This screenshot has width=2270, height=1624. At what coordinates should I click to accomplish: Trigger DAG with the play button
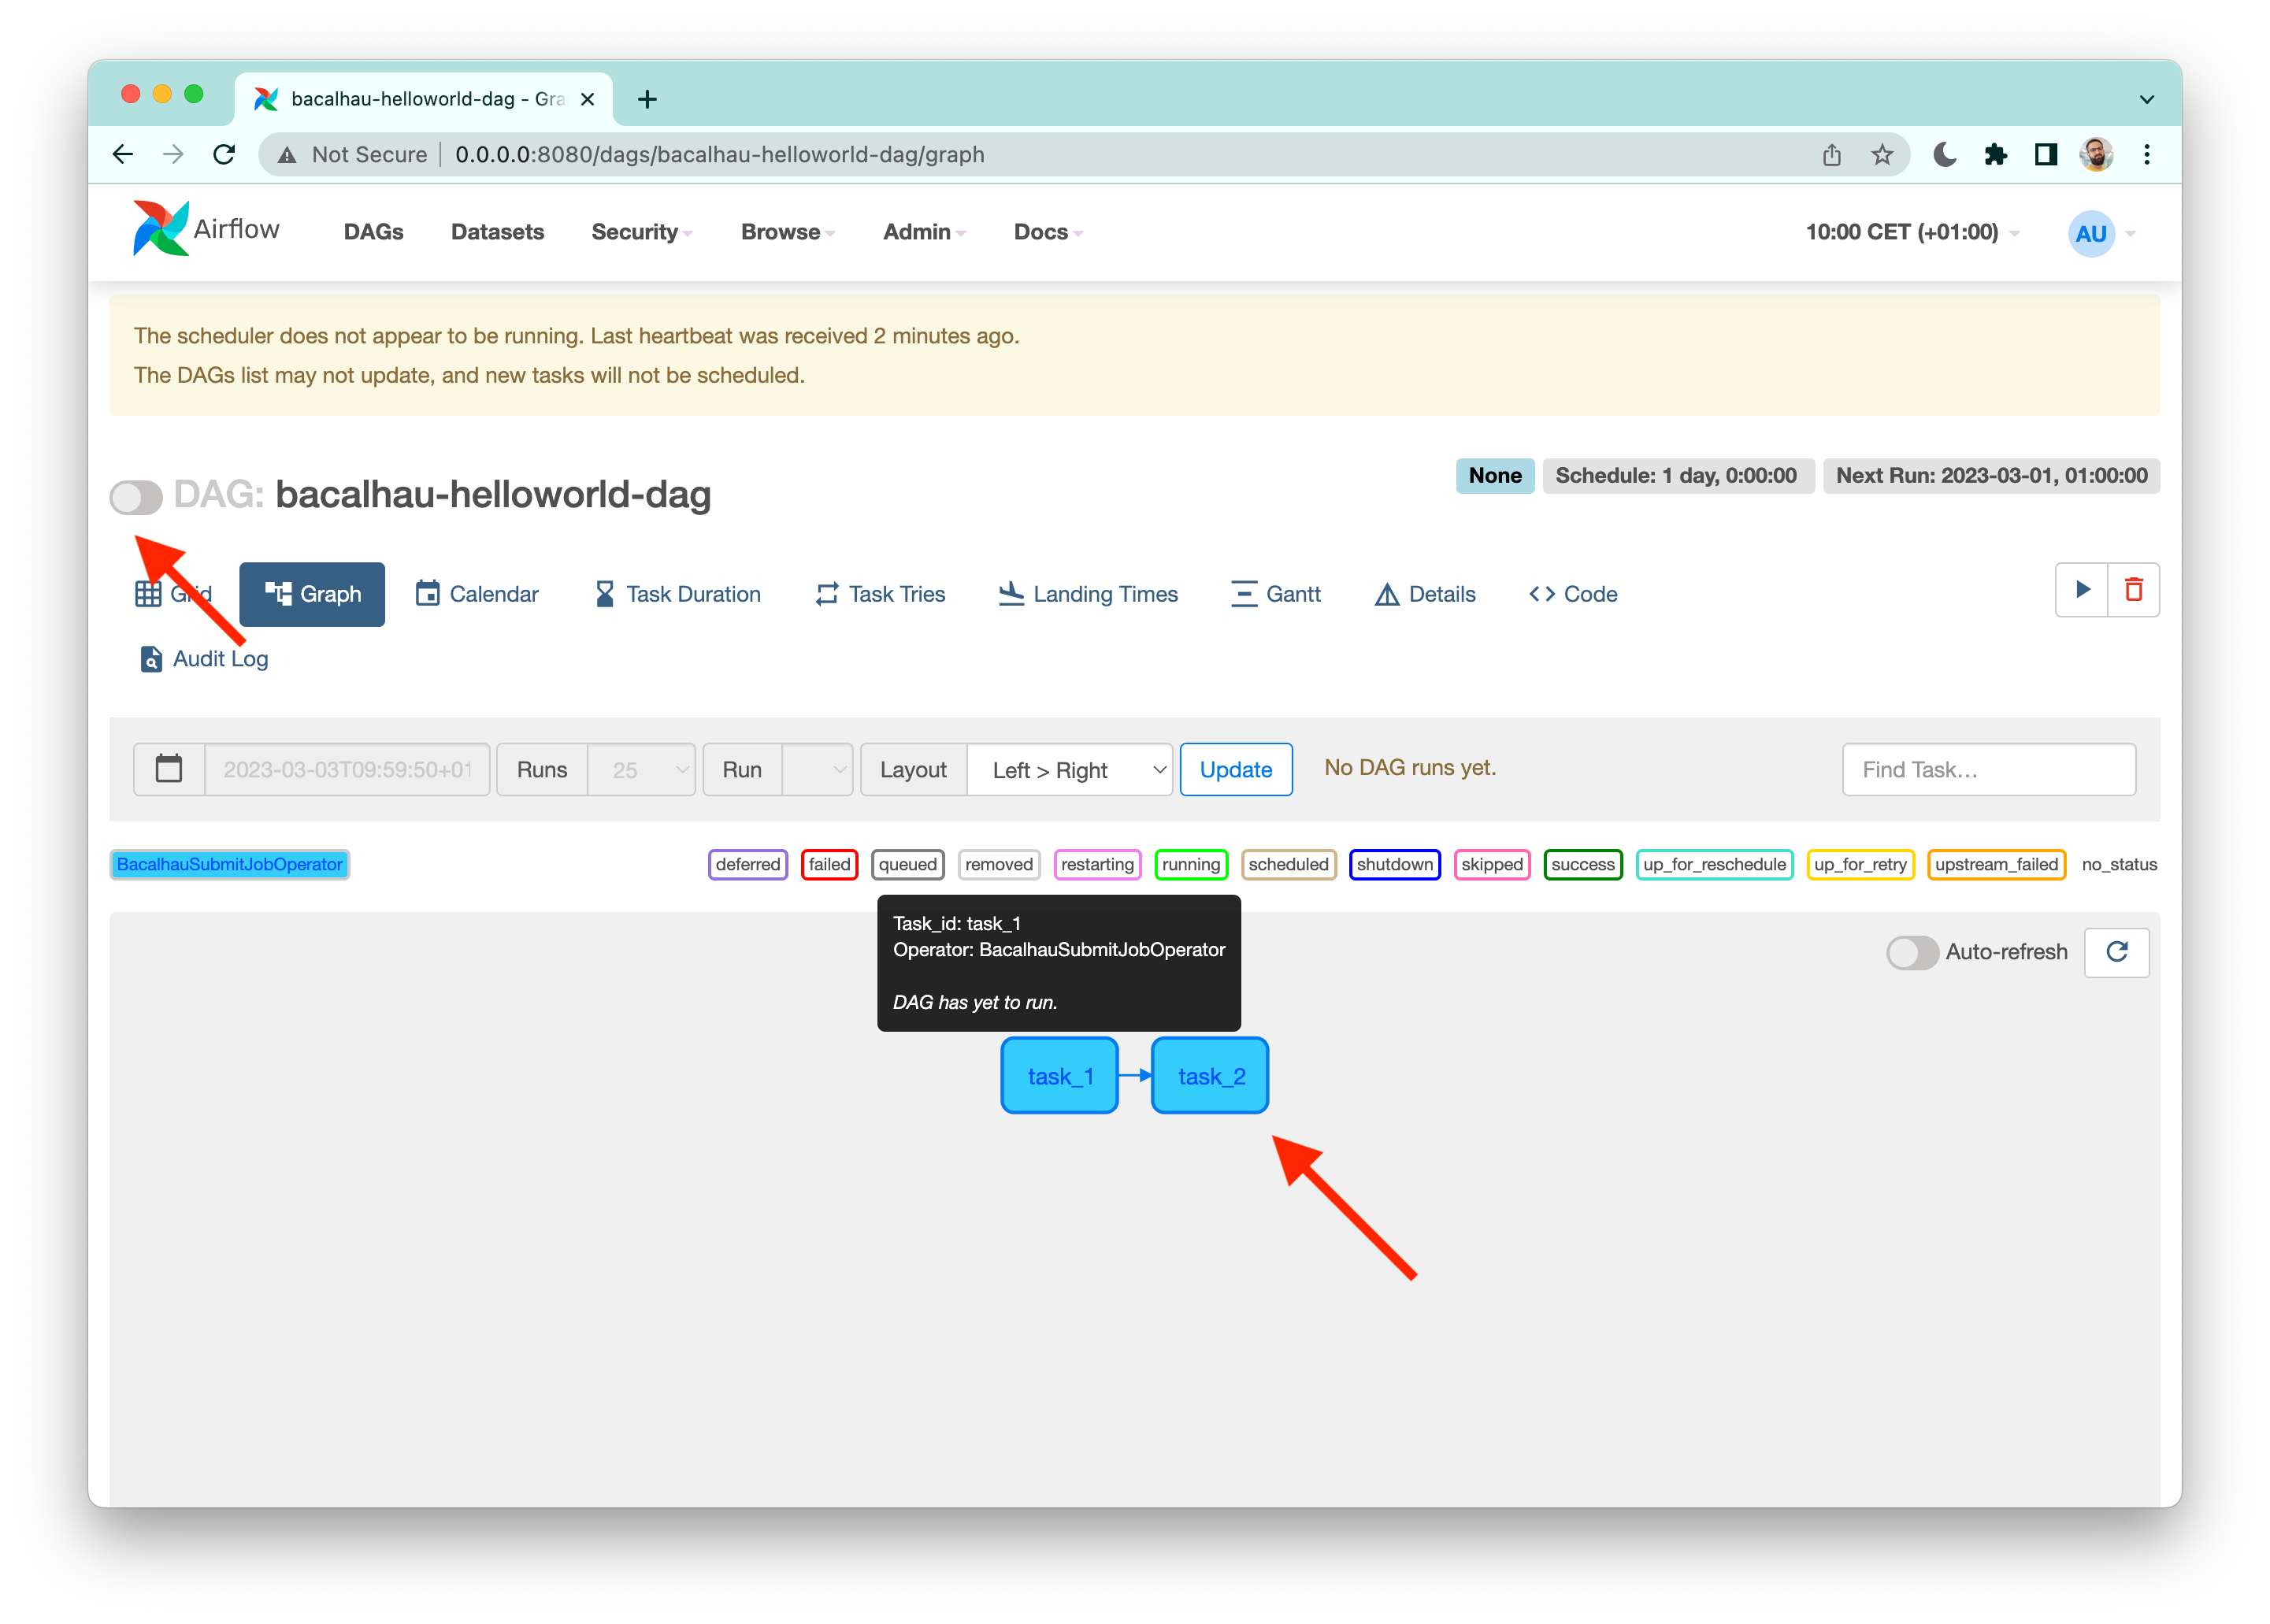click(x=2082, y=590)
